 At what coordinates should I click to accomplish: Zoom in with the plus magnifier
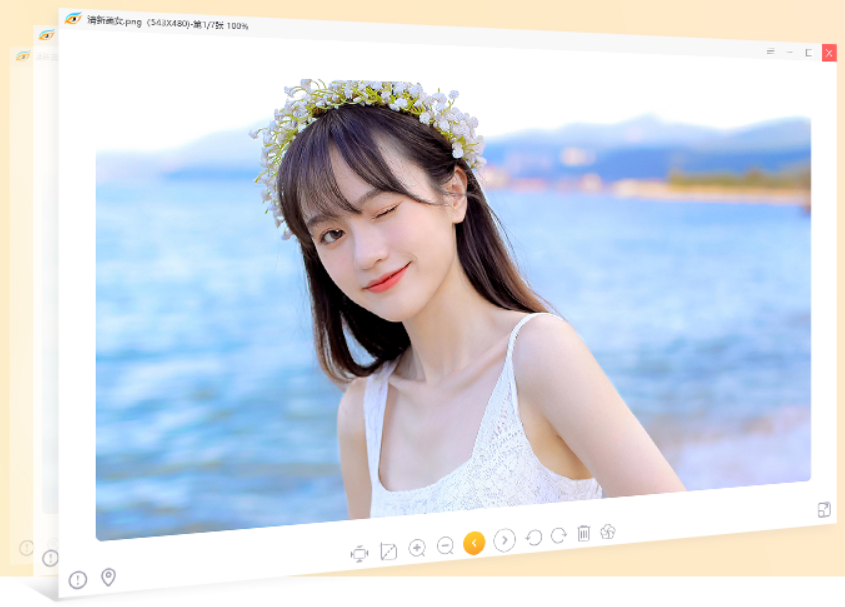(x=417, y=548)
